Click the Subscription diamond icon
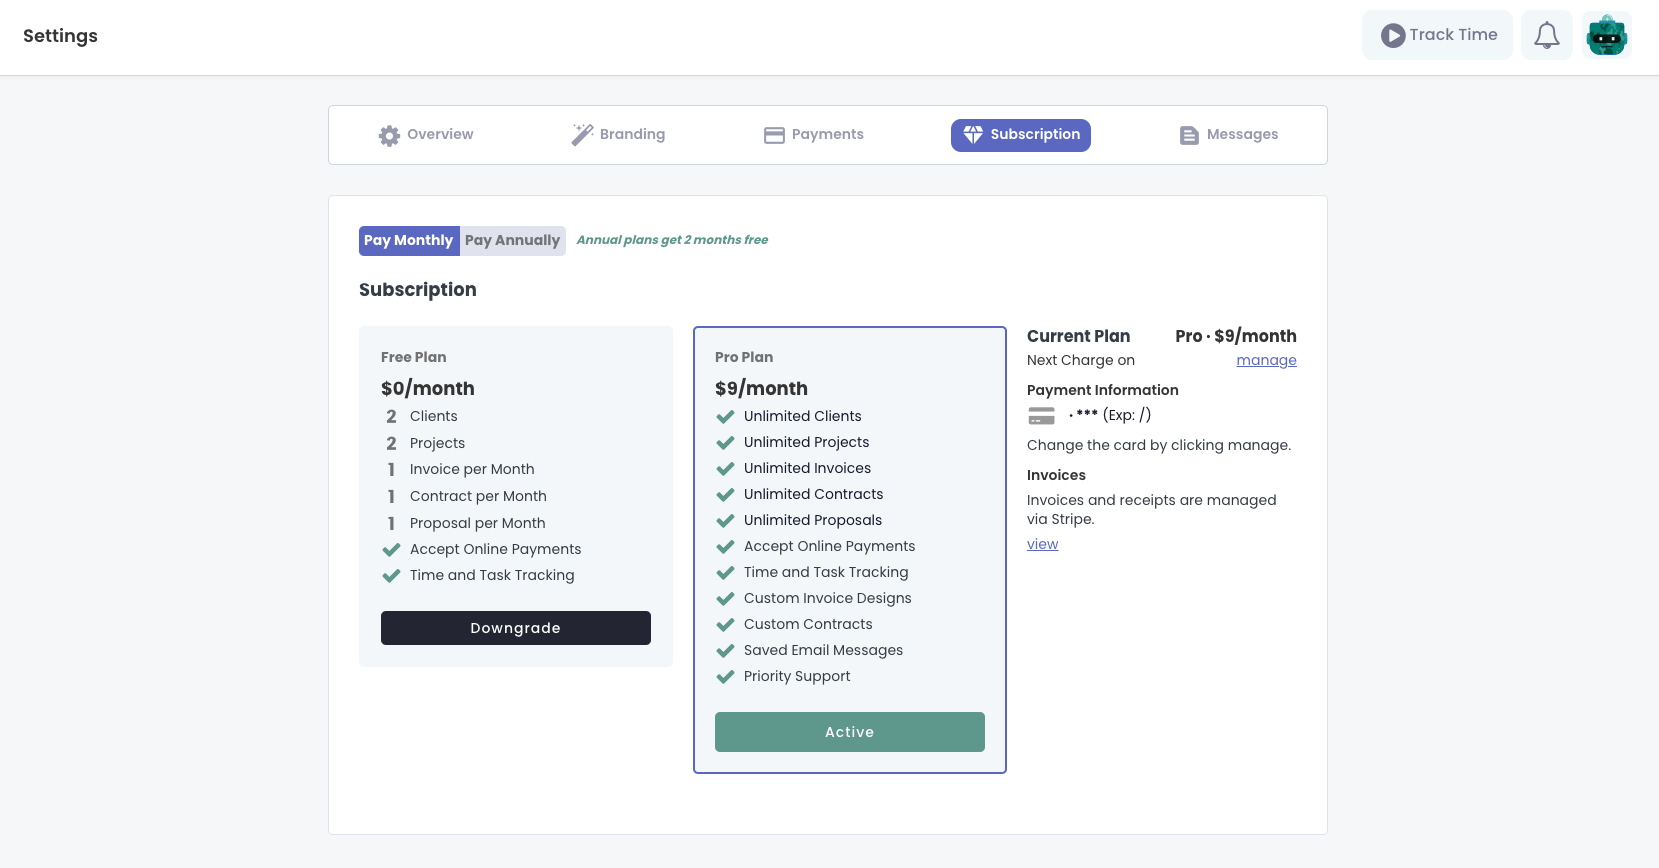 click(972, 135)
